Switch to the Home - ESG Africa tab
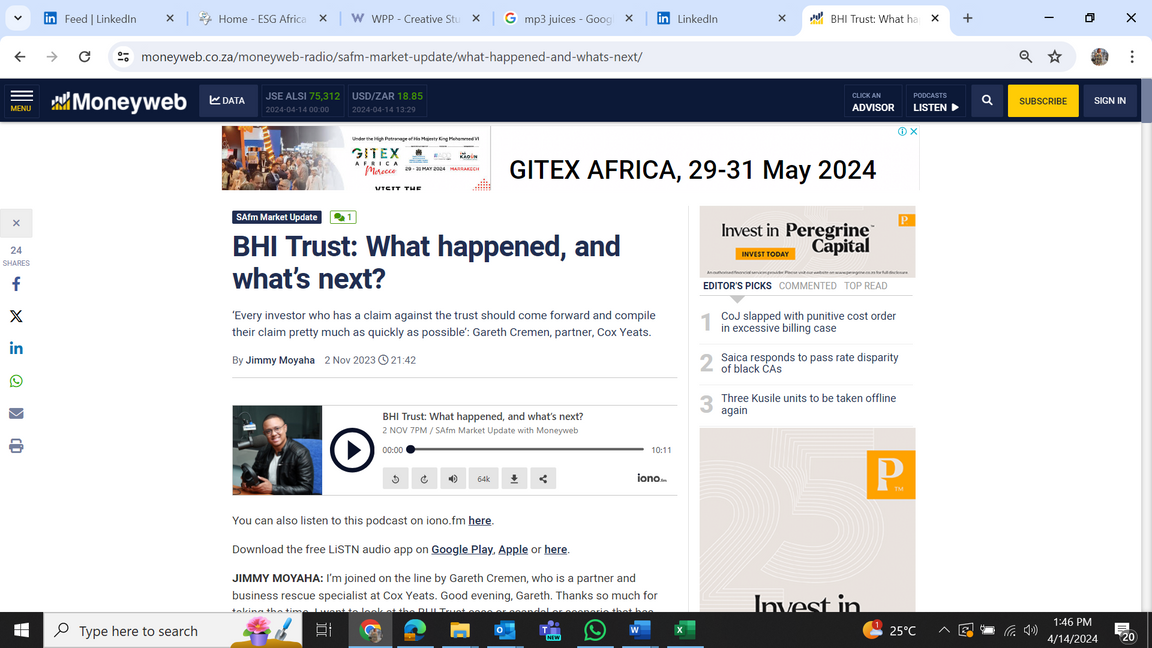 click(262, 19)
